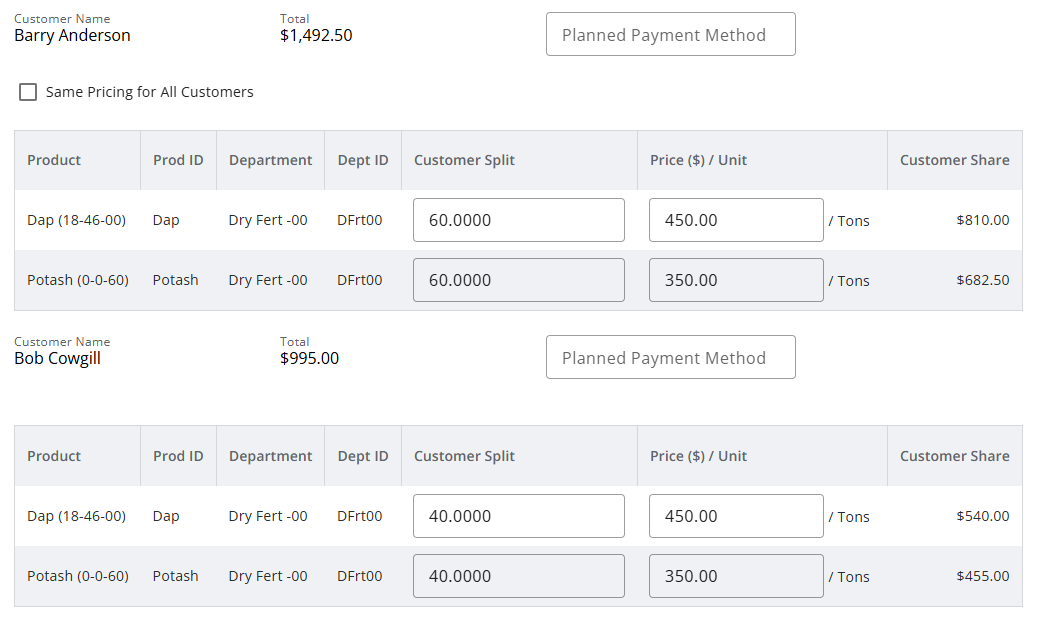
Task: Click Barry Anderson's Potash price field
Action: coord(735,280)
